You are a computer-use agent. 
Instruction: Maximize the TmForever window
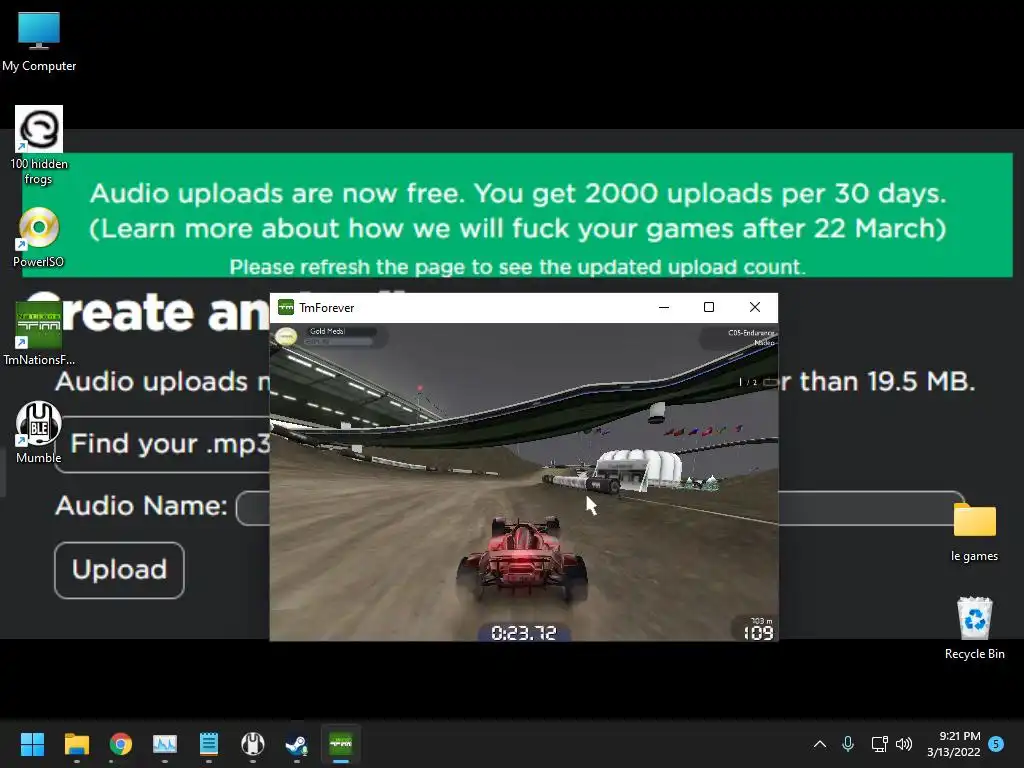709,307
